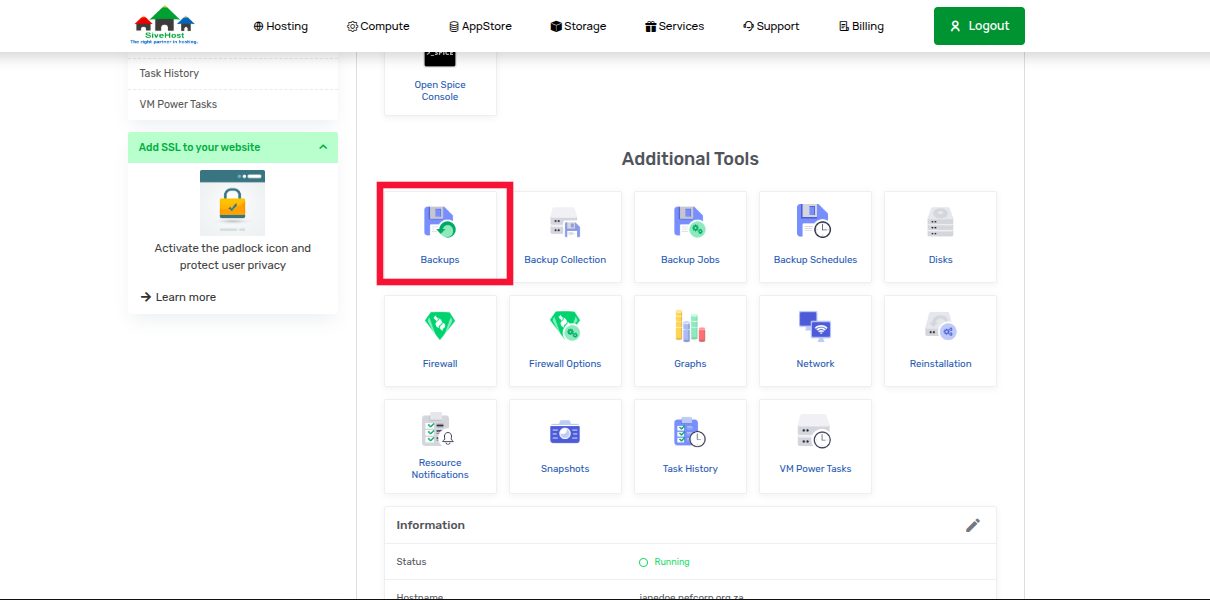1210x600 pixels.
Task: Edit the Information section with the pencil icon
Action: pos(973,524)
